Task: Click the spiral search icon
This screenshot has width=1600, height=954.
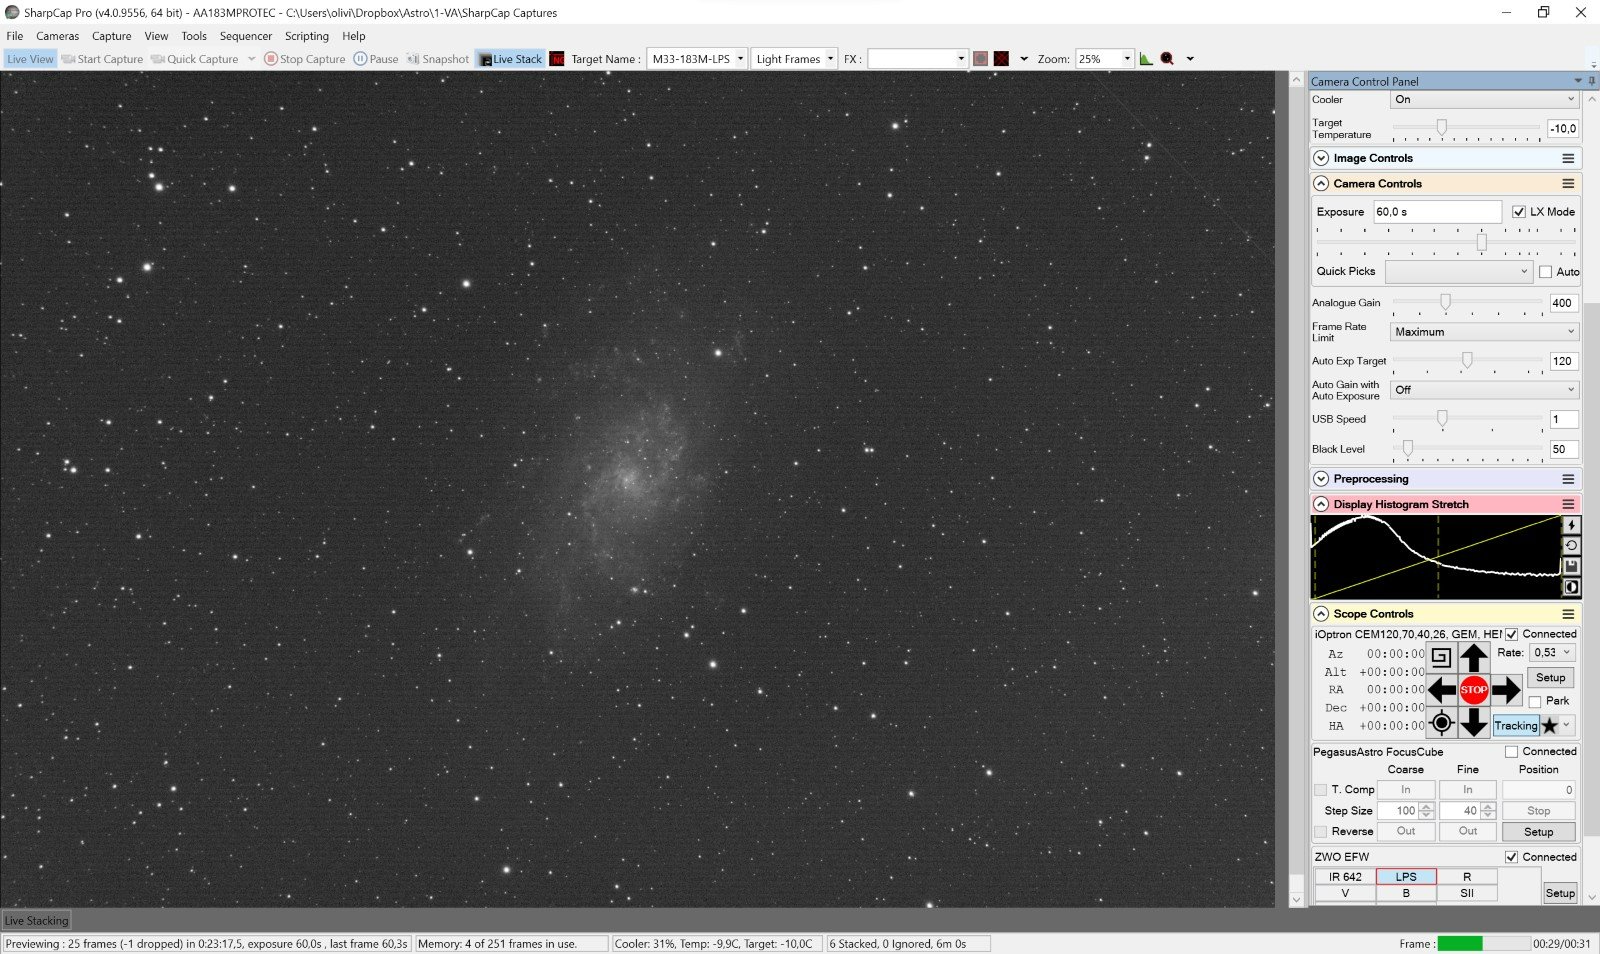Action: (1441, 657)
